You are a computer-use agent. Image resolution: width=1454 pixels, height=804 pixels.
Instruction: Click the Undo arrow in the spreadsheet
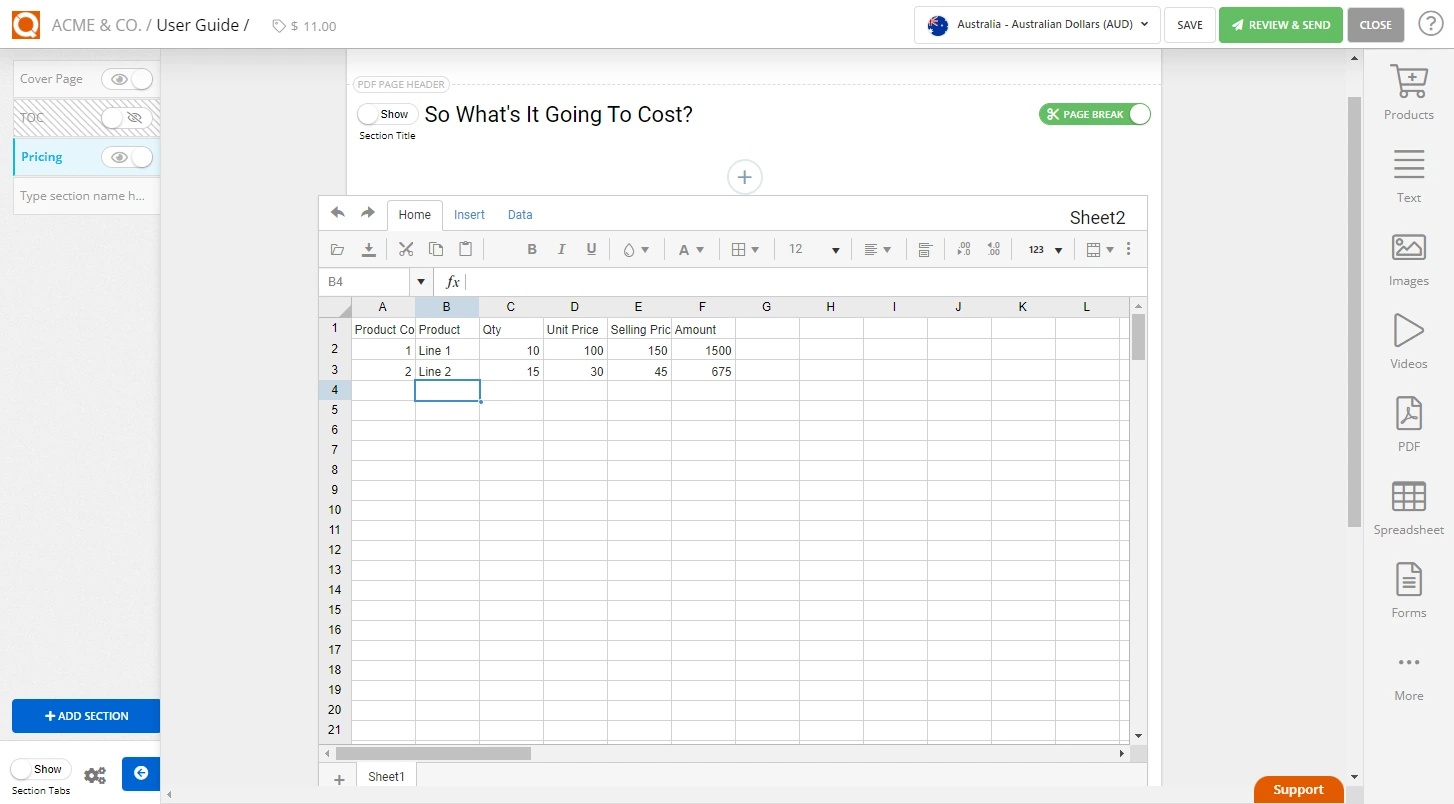pos(337,213)
